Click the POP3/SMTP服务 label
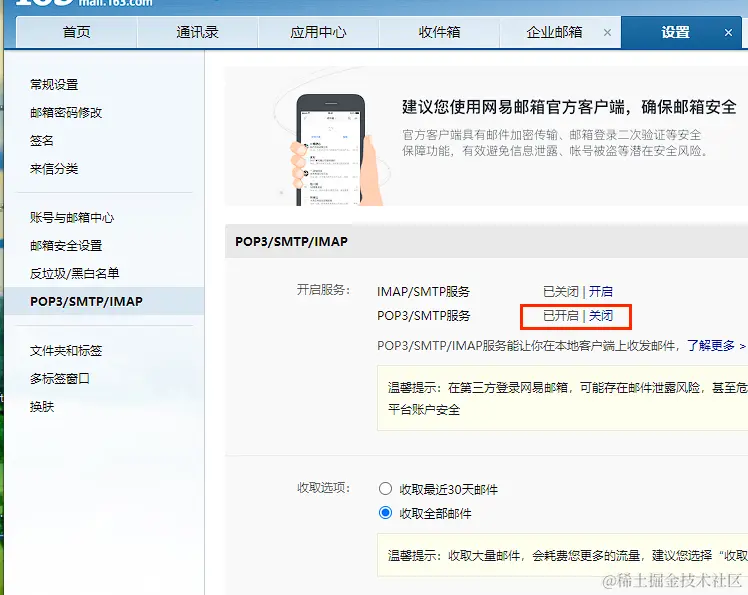The width and height of the screenshot is (748, 595). tap(424, 315)
